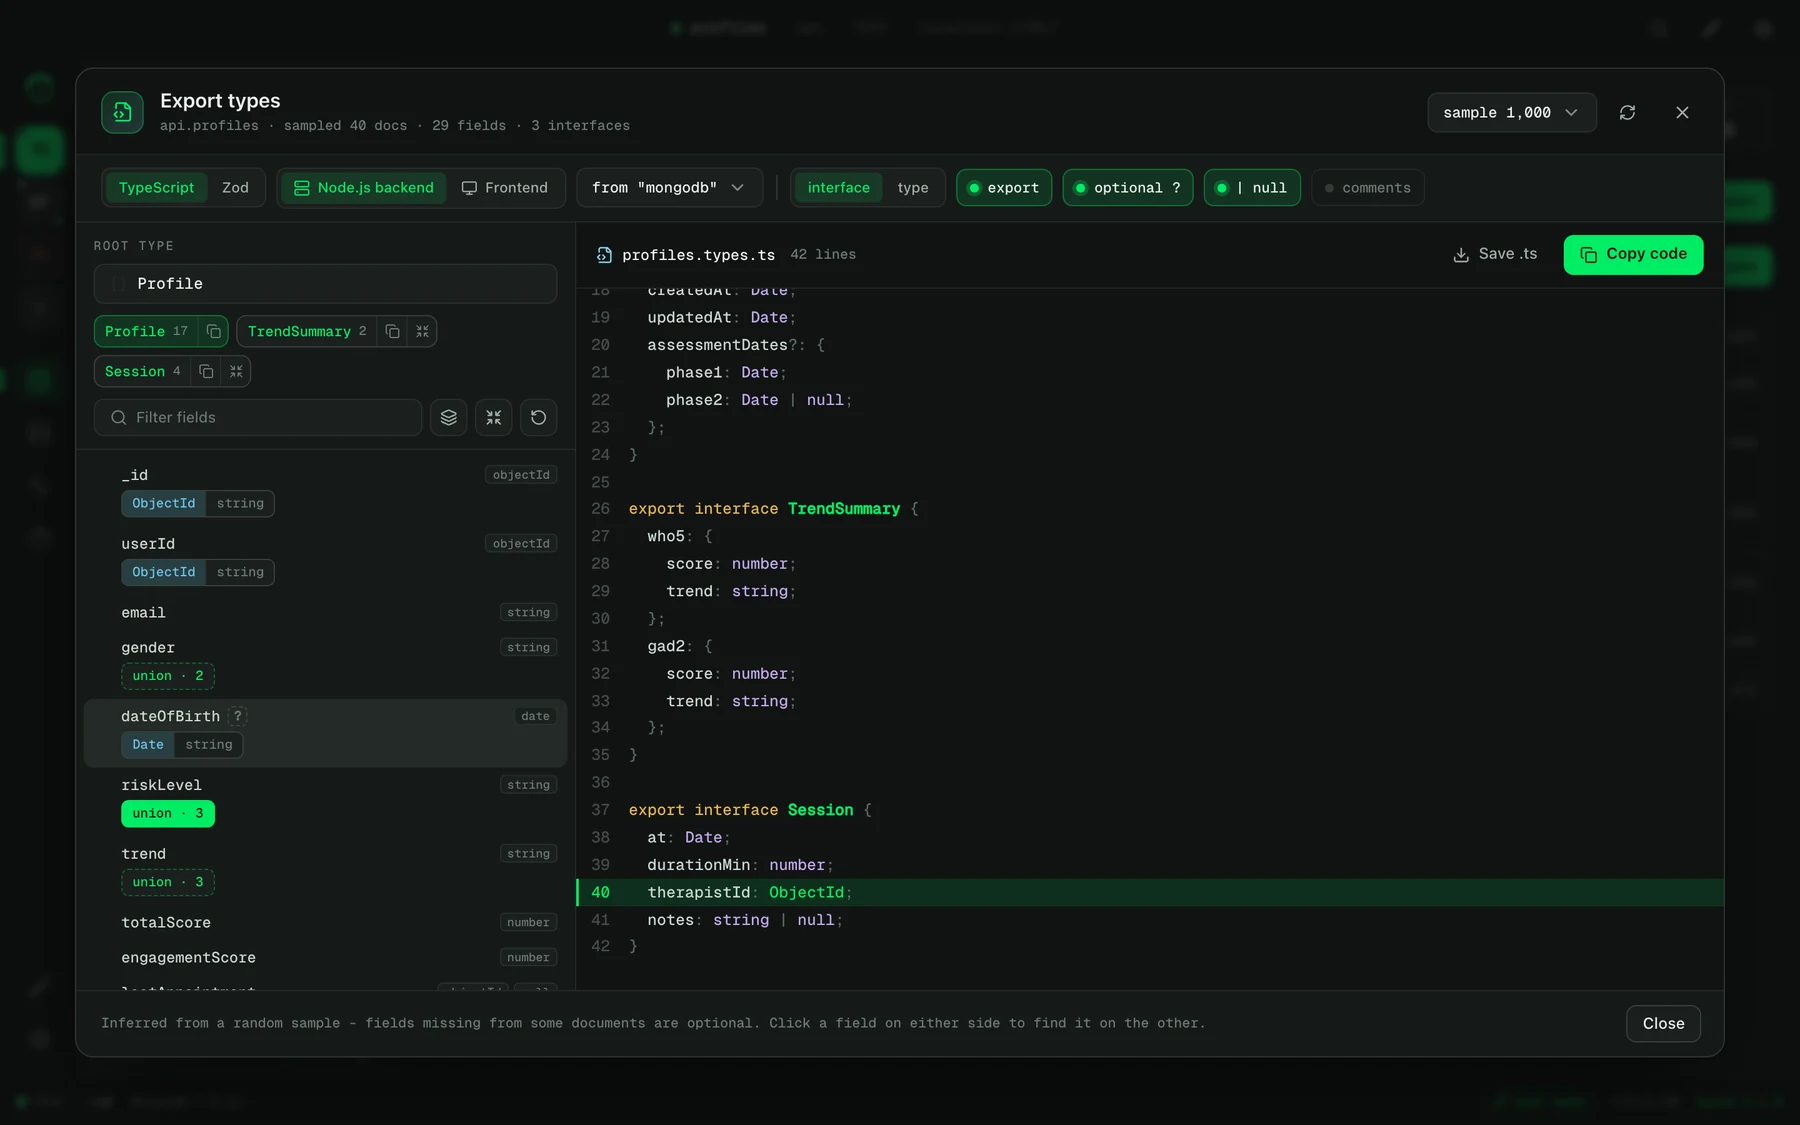Viewport: 1800px width, 1125px height.
Task: Select the TrendSummary 2 interface chip
Action: click(306, 331)
